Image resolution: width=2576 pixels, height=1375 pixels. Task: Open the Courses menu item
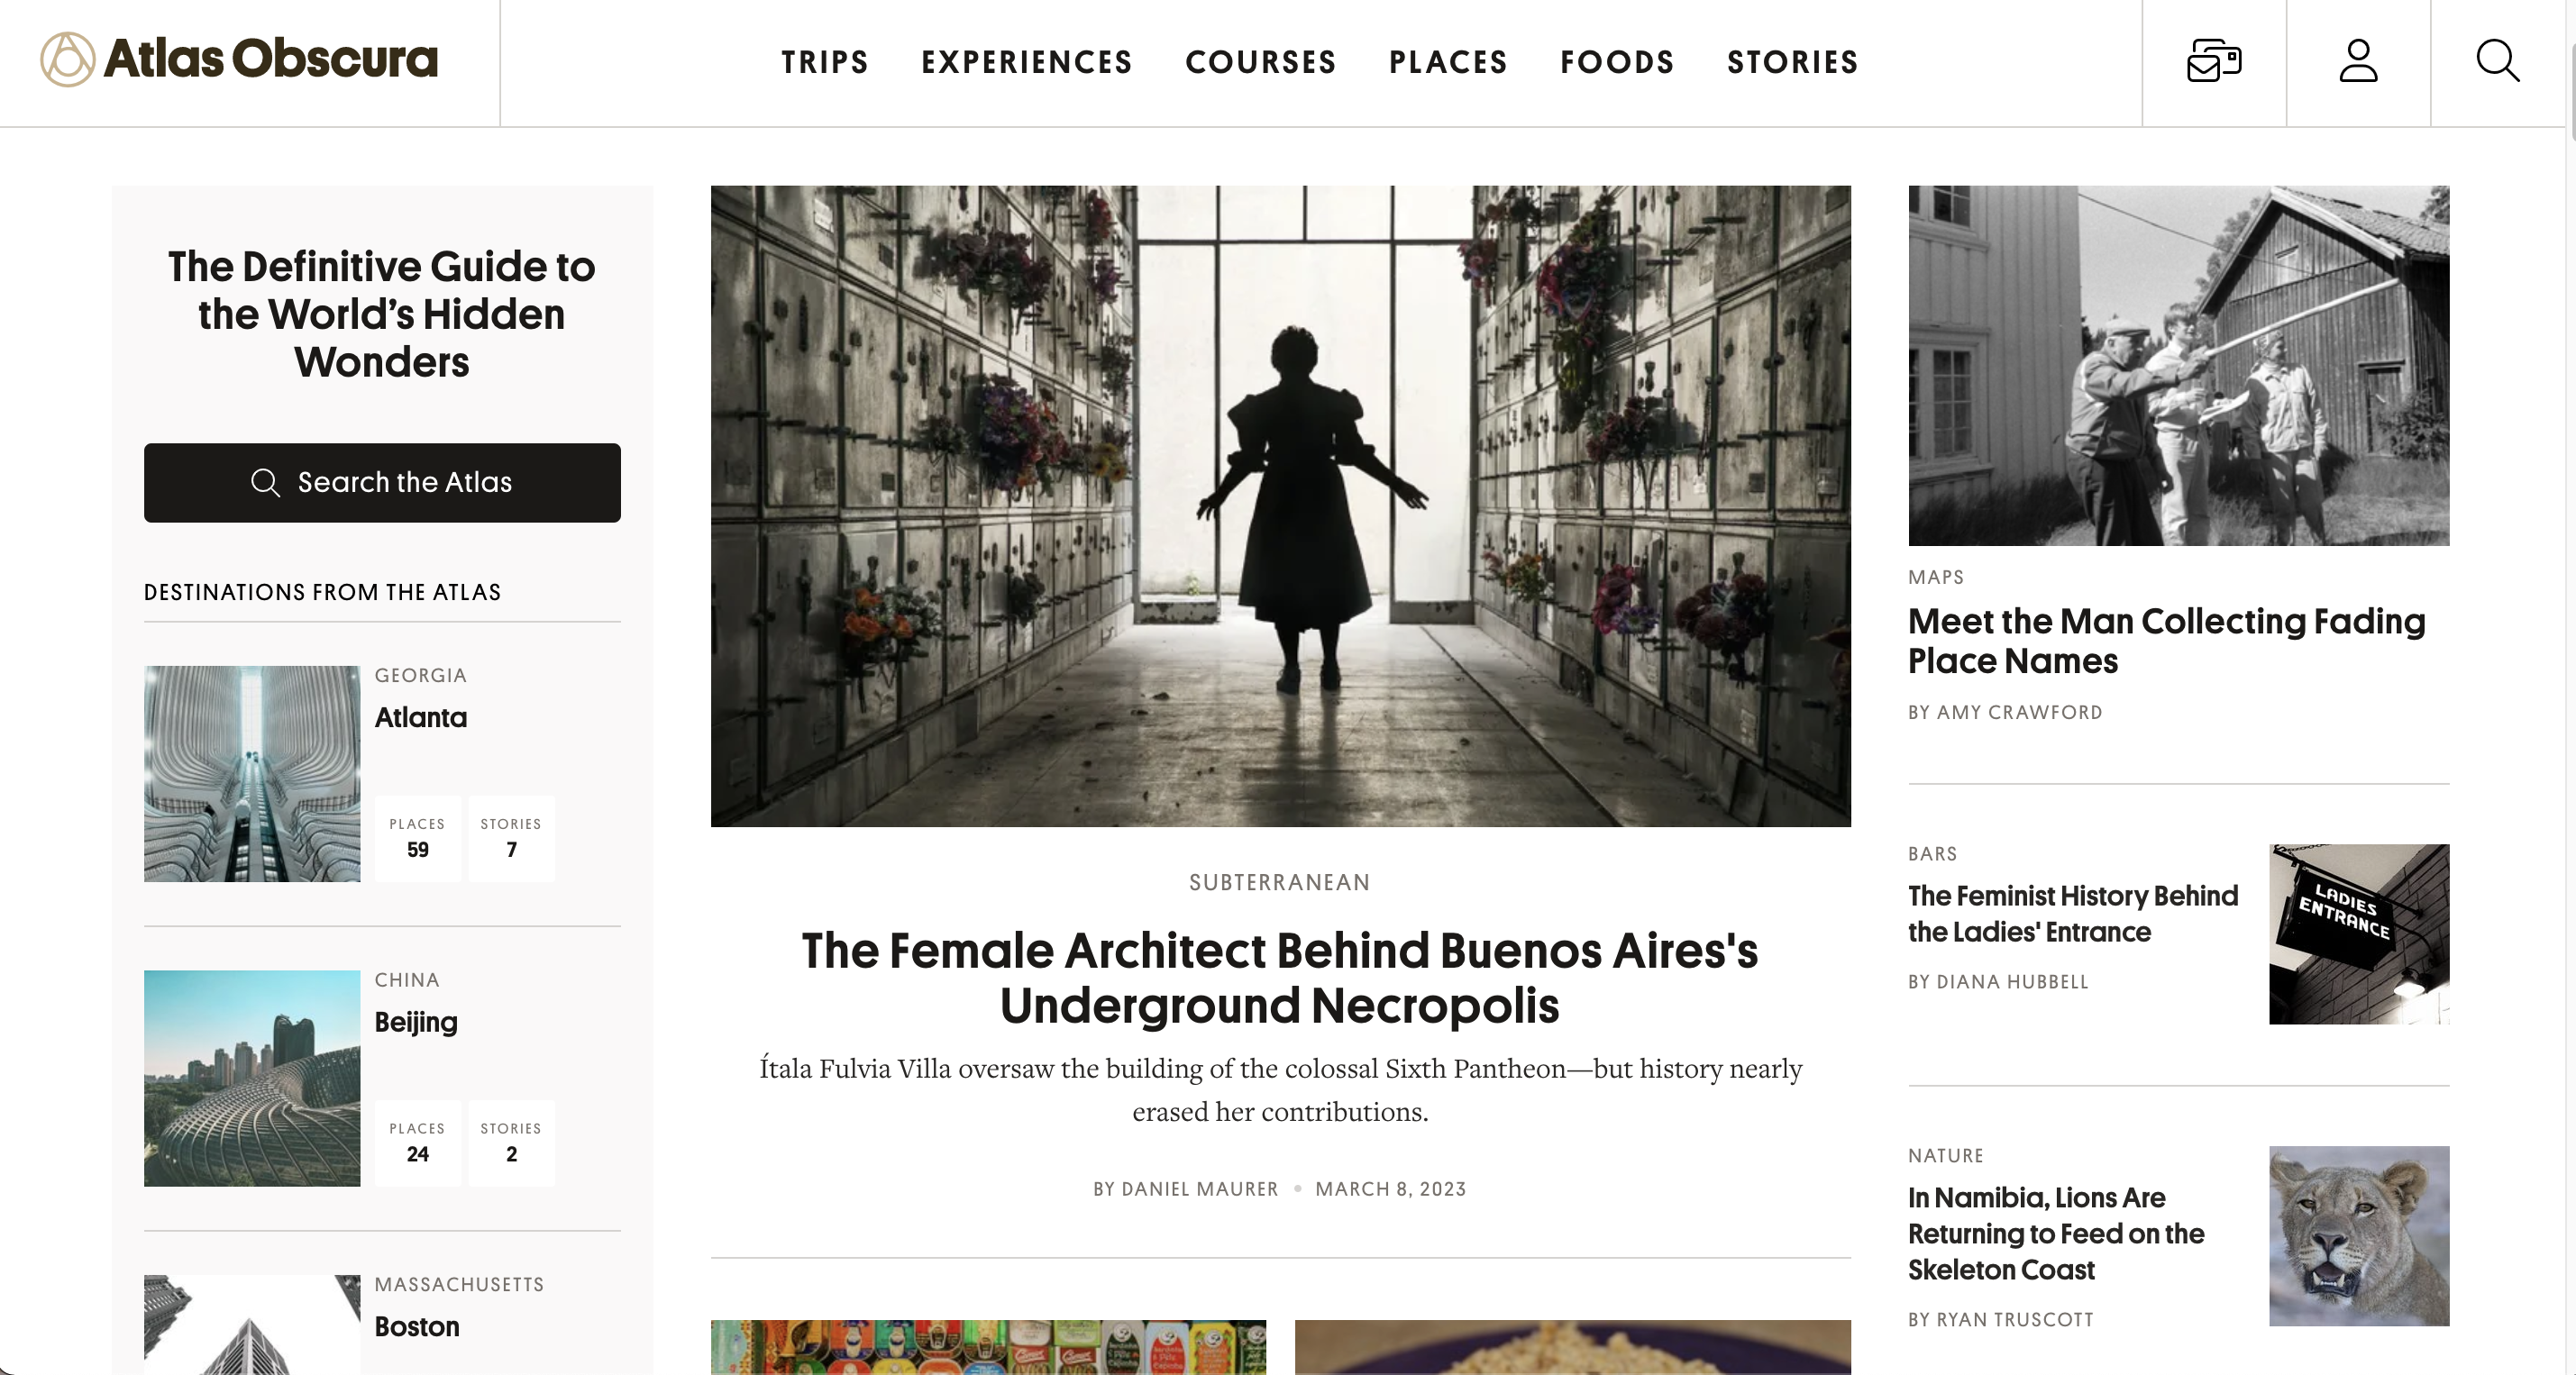pyautogui.click(x=1261, y=62)
